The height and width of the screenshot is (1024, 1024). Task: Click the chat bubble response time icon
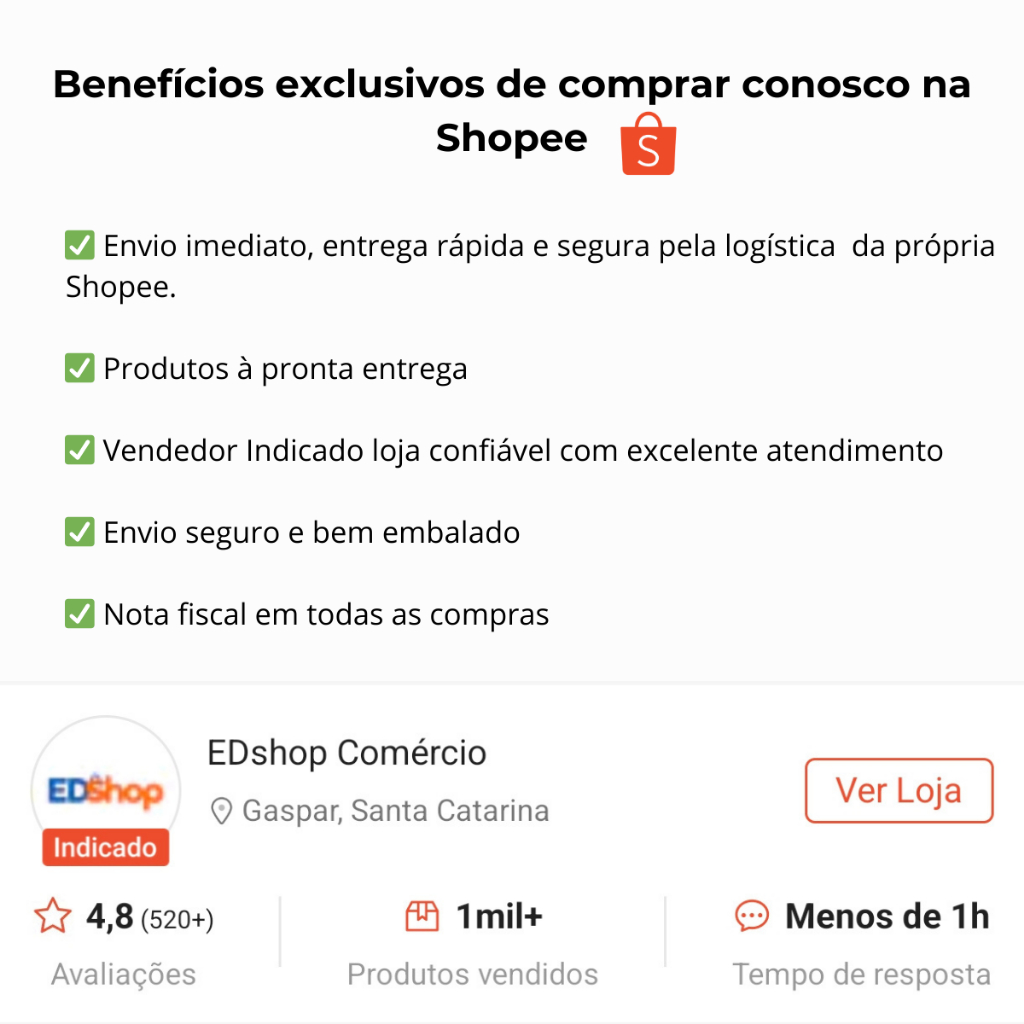pyautogui.click(x=751, y=916)
